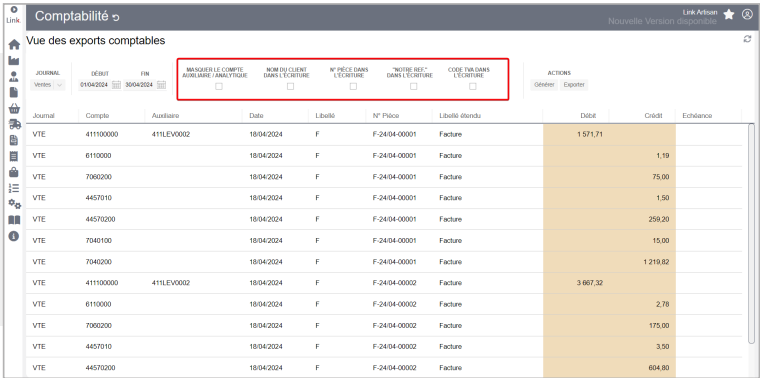This screenshot has height=378, width=760.
Task: Click the credit value 1 219,82
Action: click(657, 262)
